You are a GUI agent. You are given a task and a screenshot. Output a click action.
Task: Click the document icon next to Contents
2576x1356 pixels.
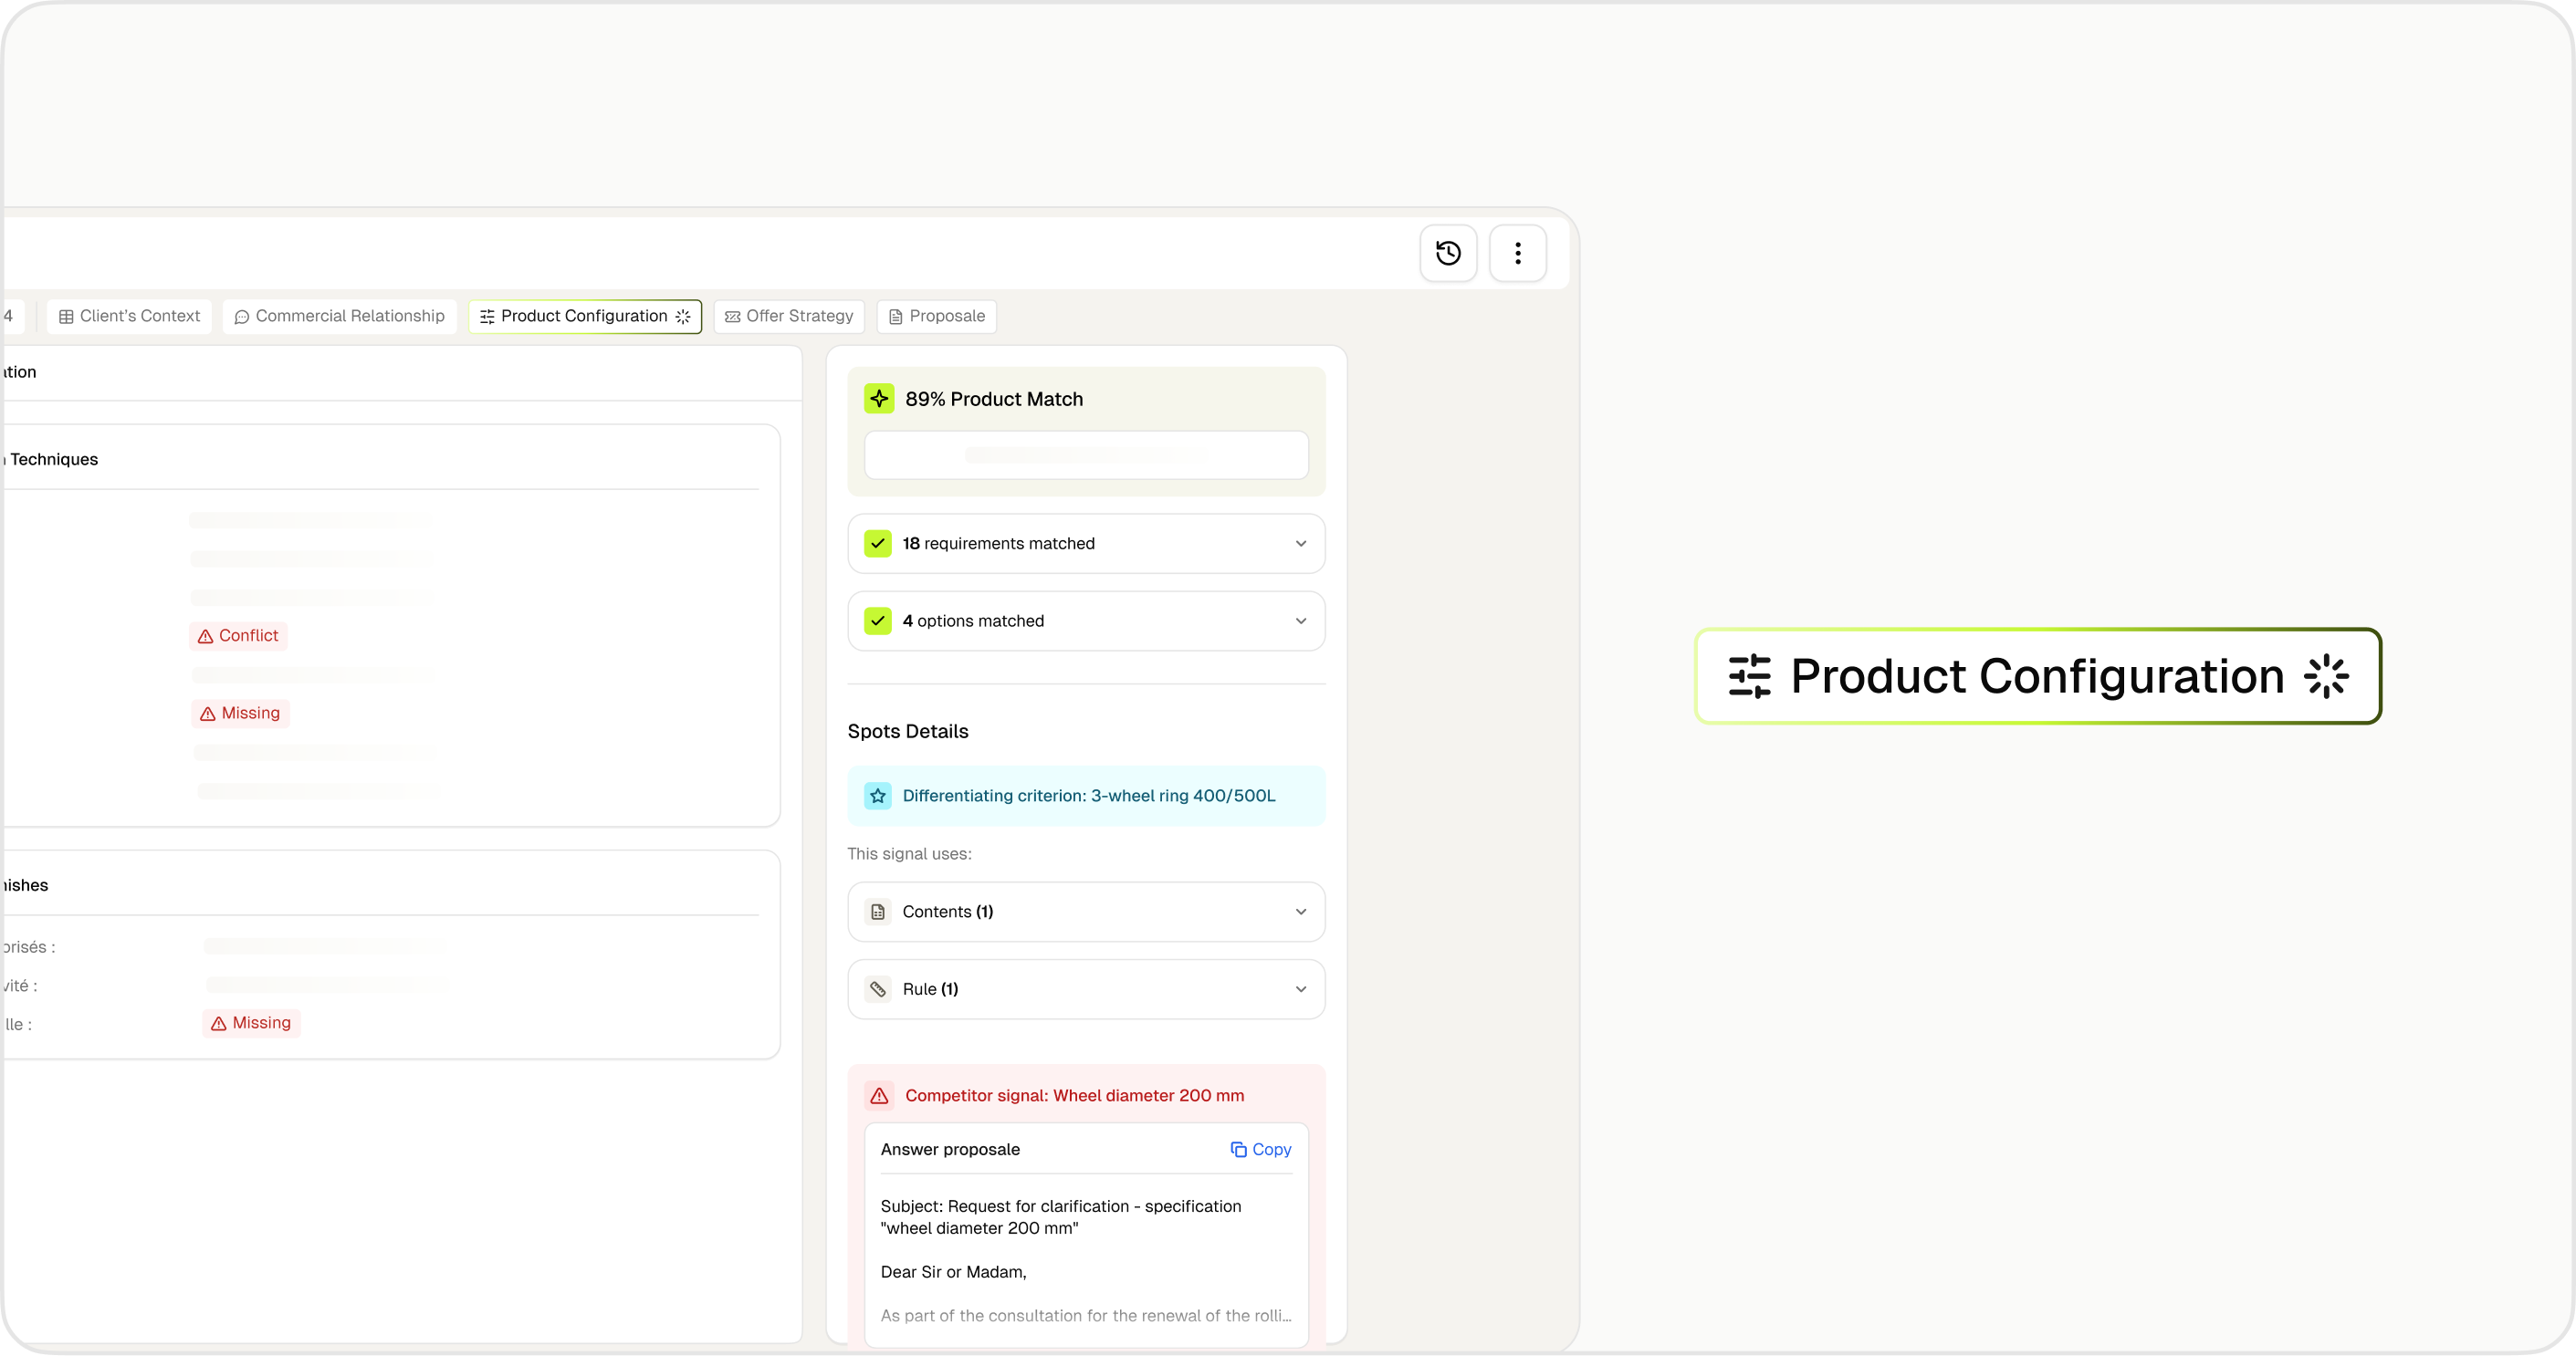pos(877,912)
